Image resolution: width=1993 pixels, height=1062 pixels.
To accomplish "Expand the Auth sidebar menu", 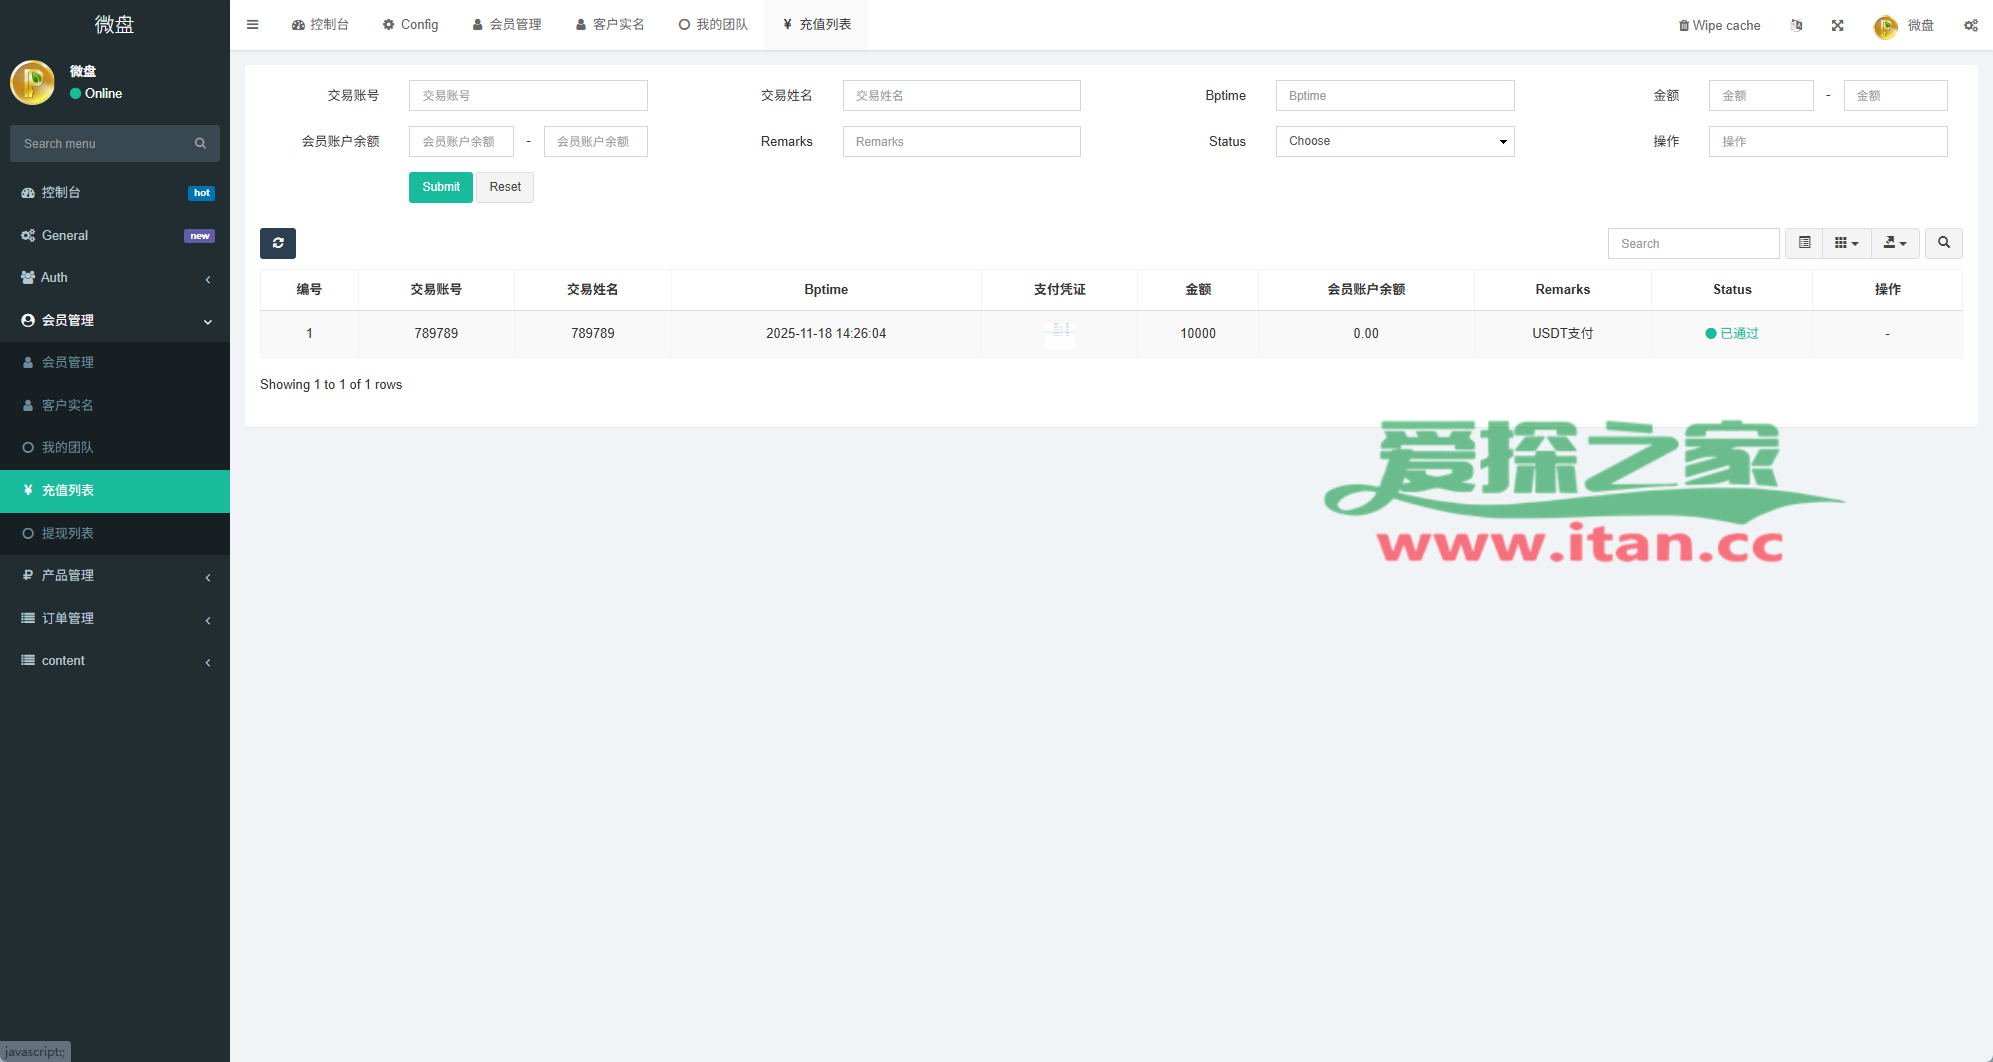I will (x=115, y=278).
